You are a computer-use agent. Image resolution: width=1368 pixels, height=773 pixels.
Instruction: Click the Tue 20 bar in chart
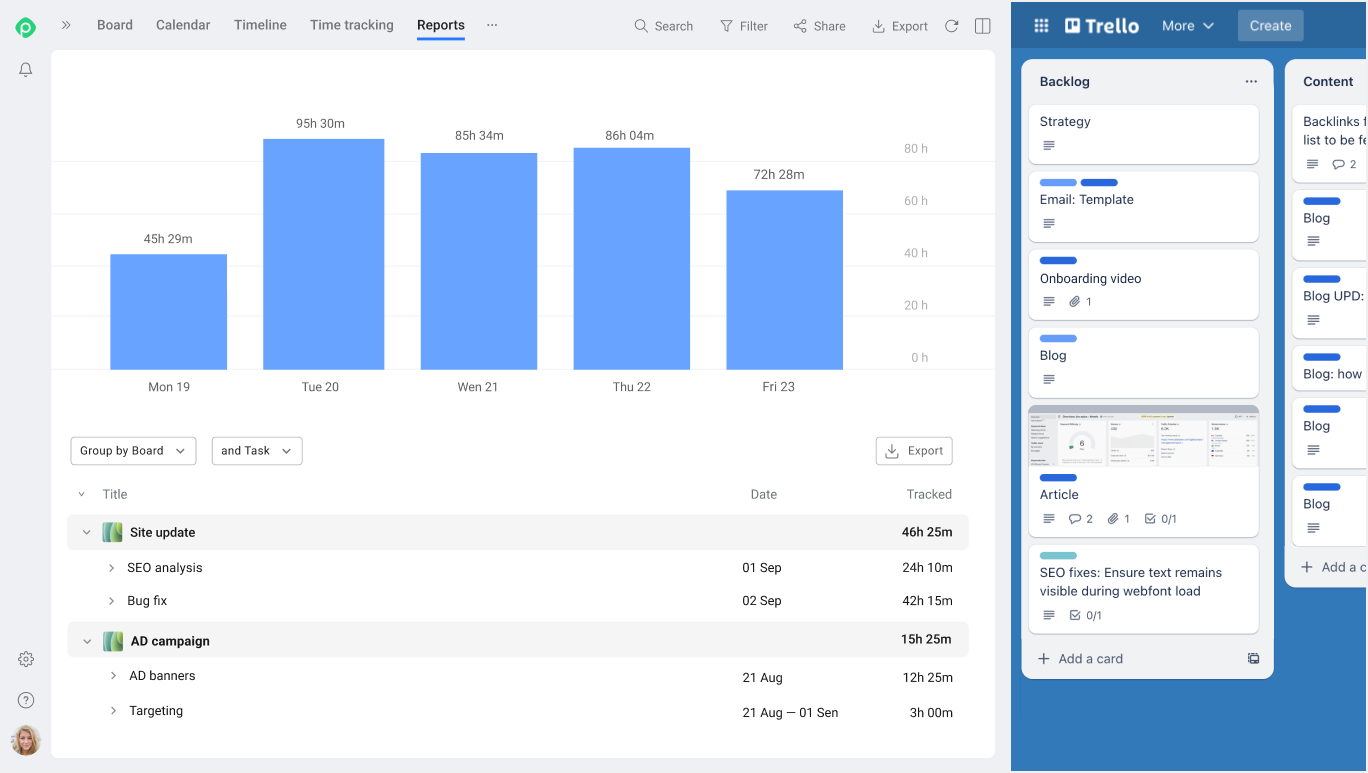coord(323,254)
